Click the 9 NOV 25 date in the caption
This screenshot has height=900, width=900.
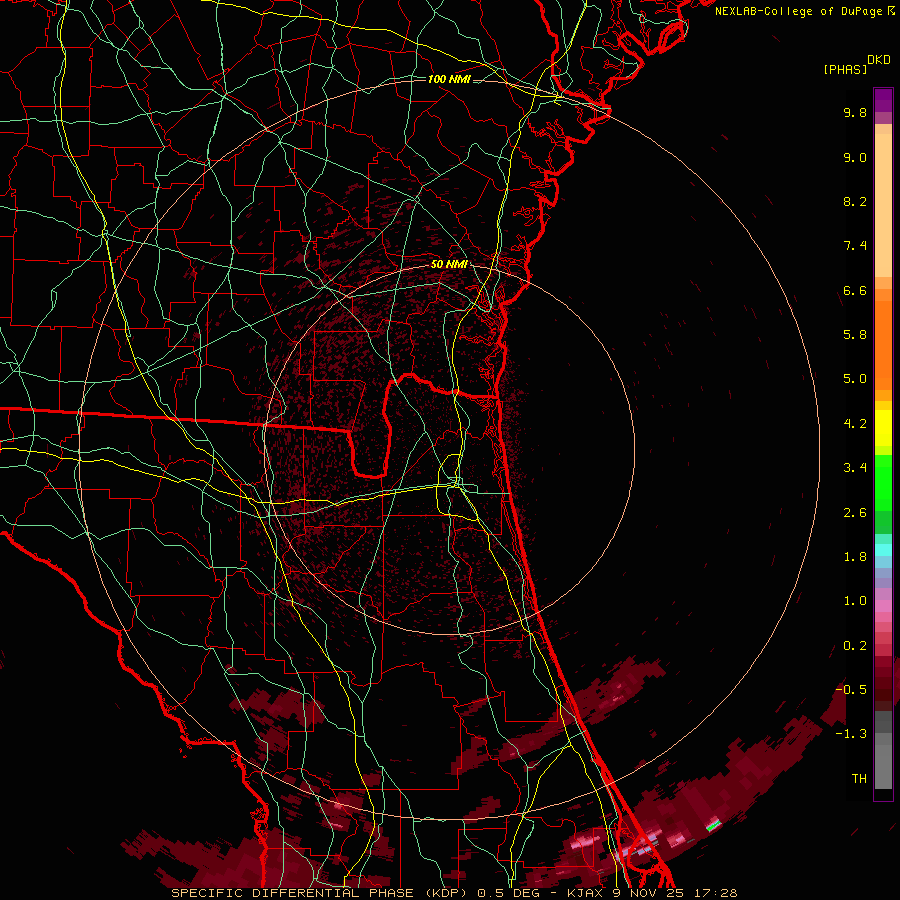(650, 893)
